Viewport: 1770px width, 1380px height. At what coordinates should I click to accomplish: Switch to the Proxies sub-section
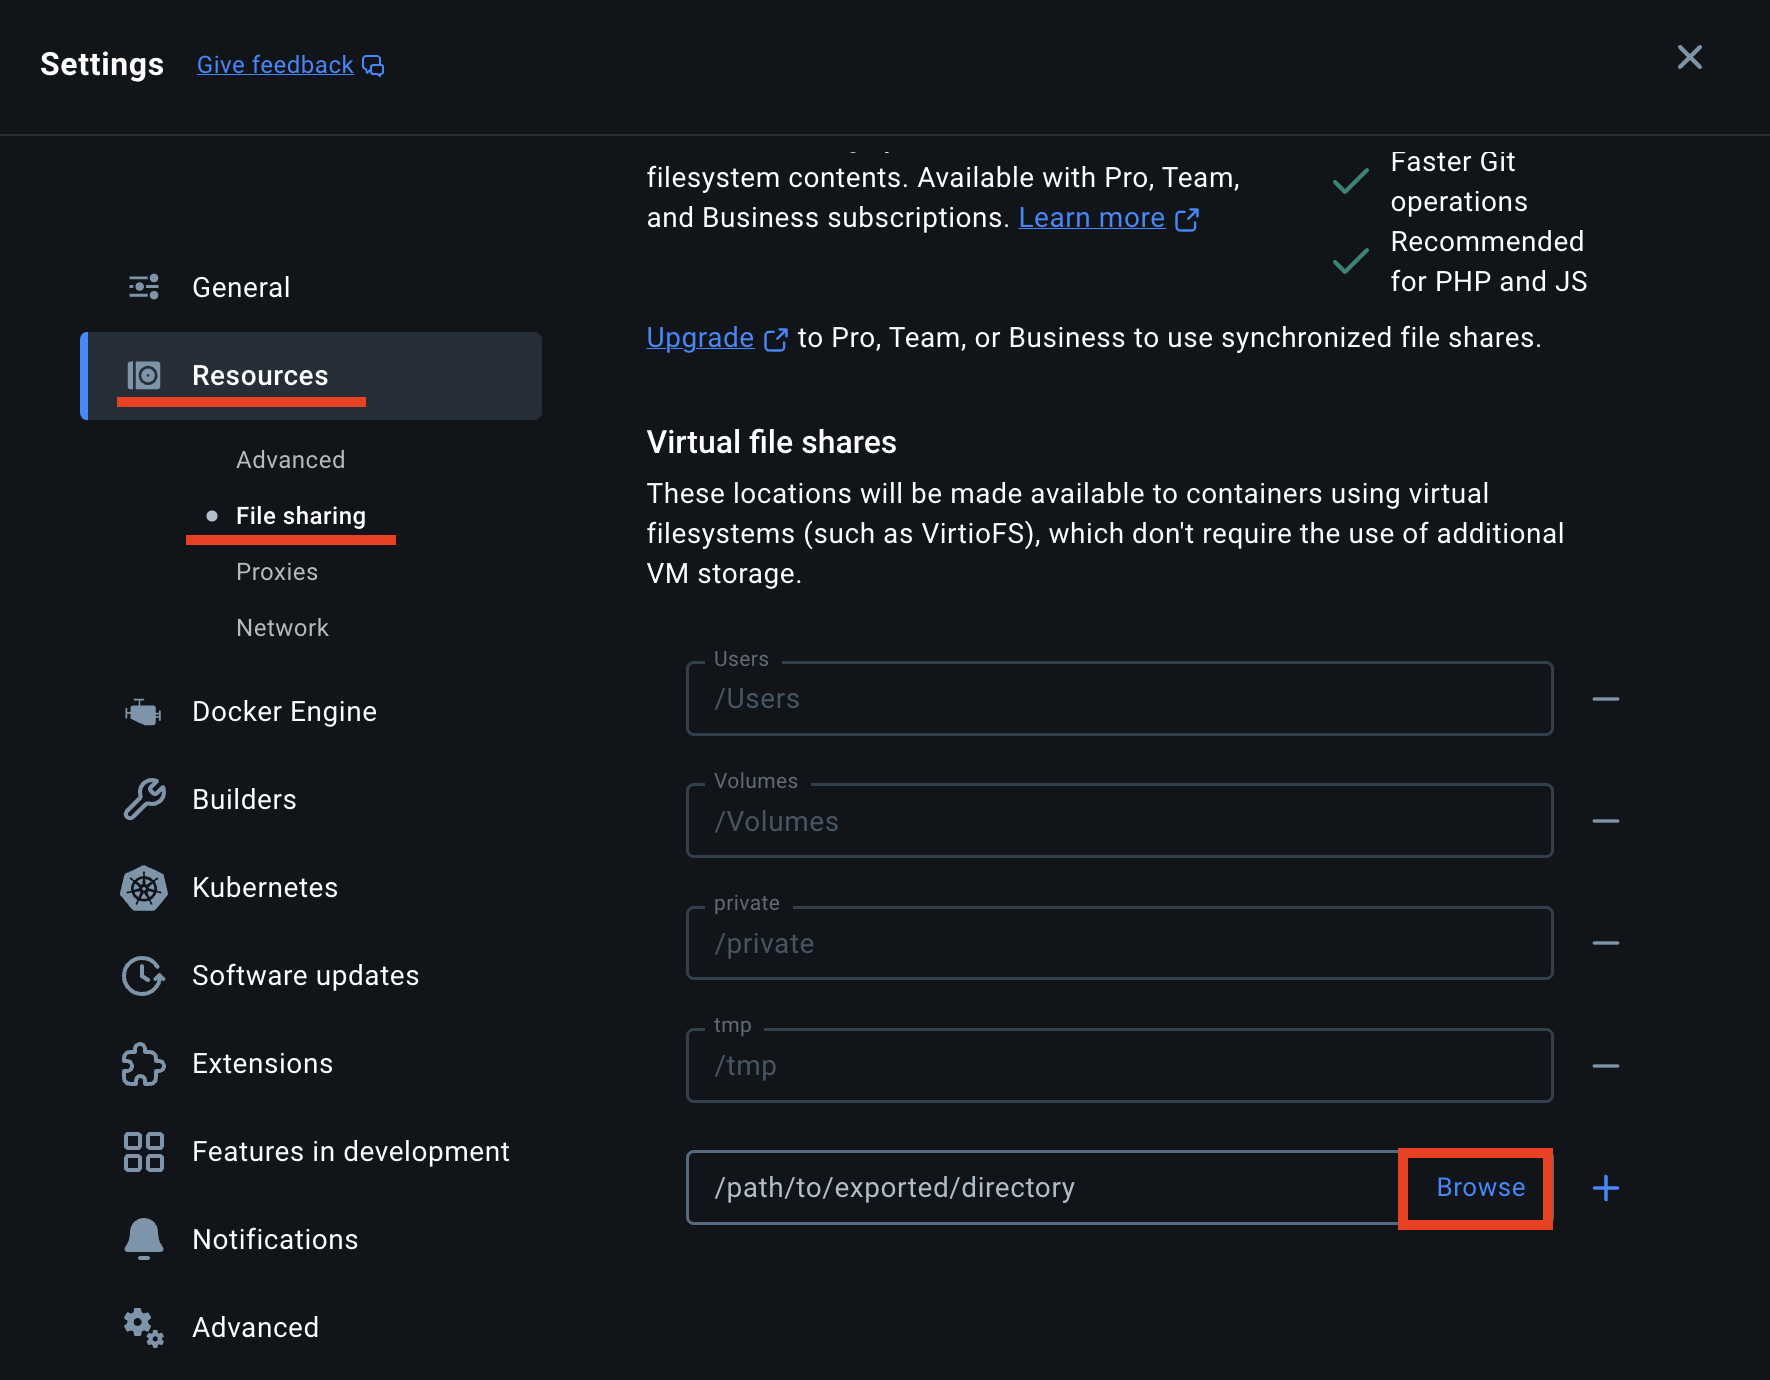click(x=277, y=572)
